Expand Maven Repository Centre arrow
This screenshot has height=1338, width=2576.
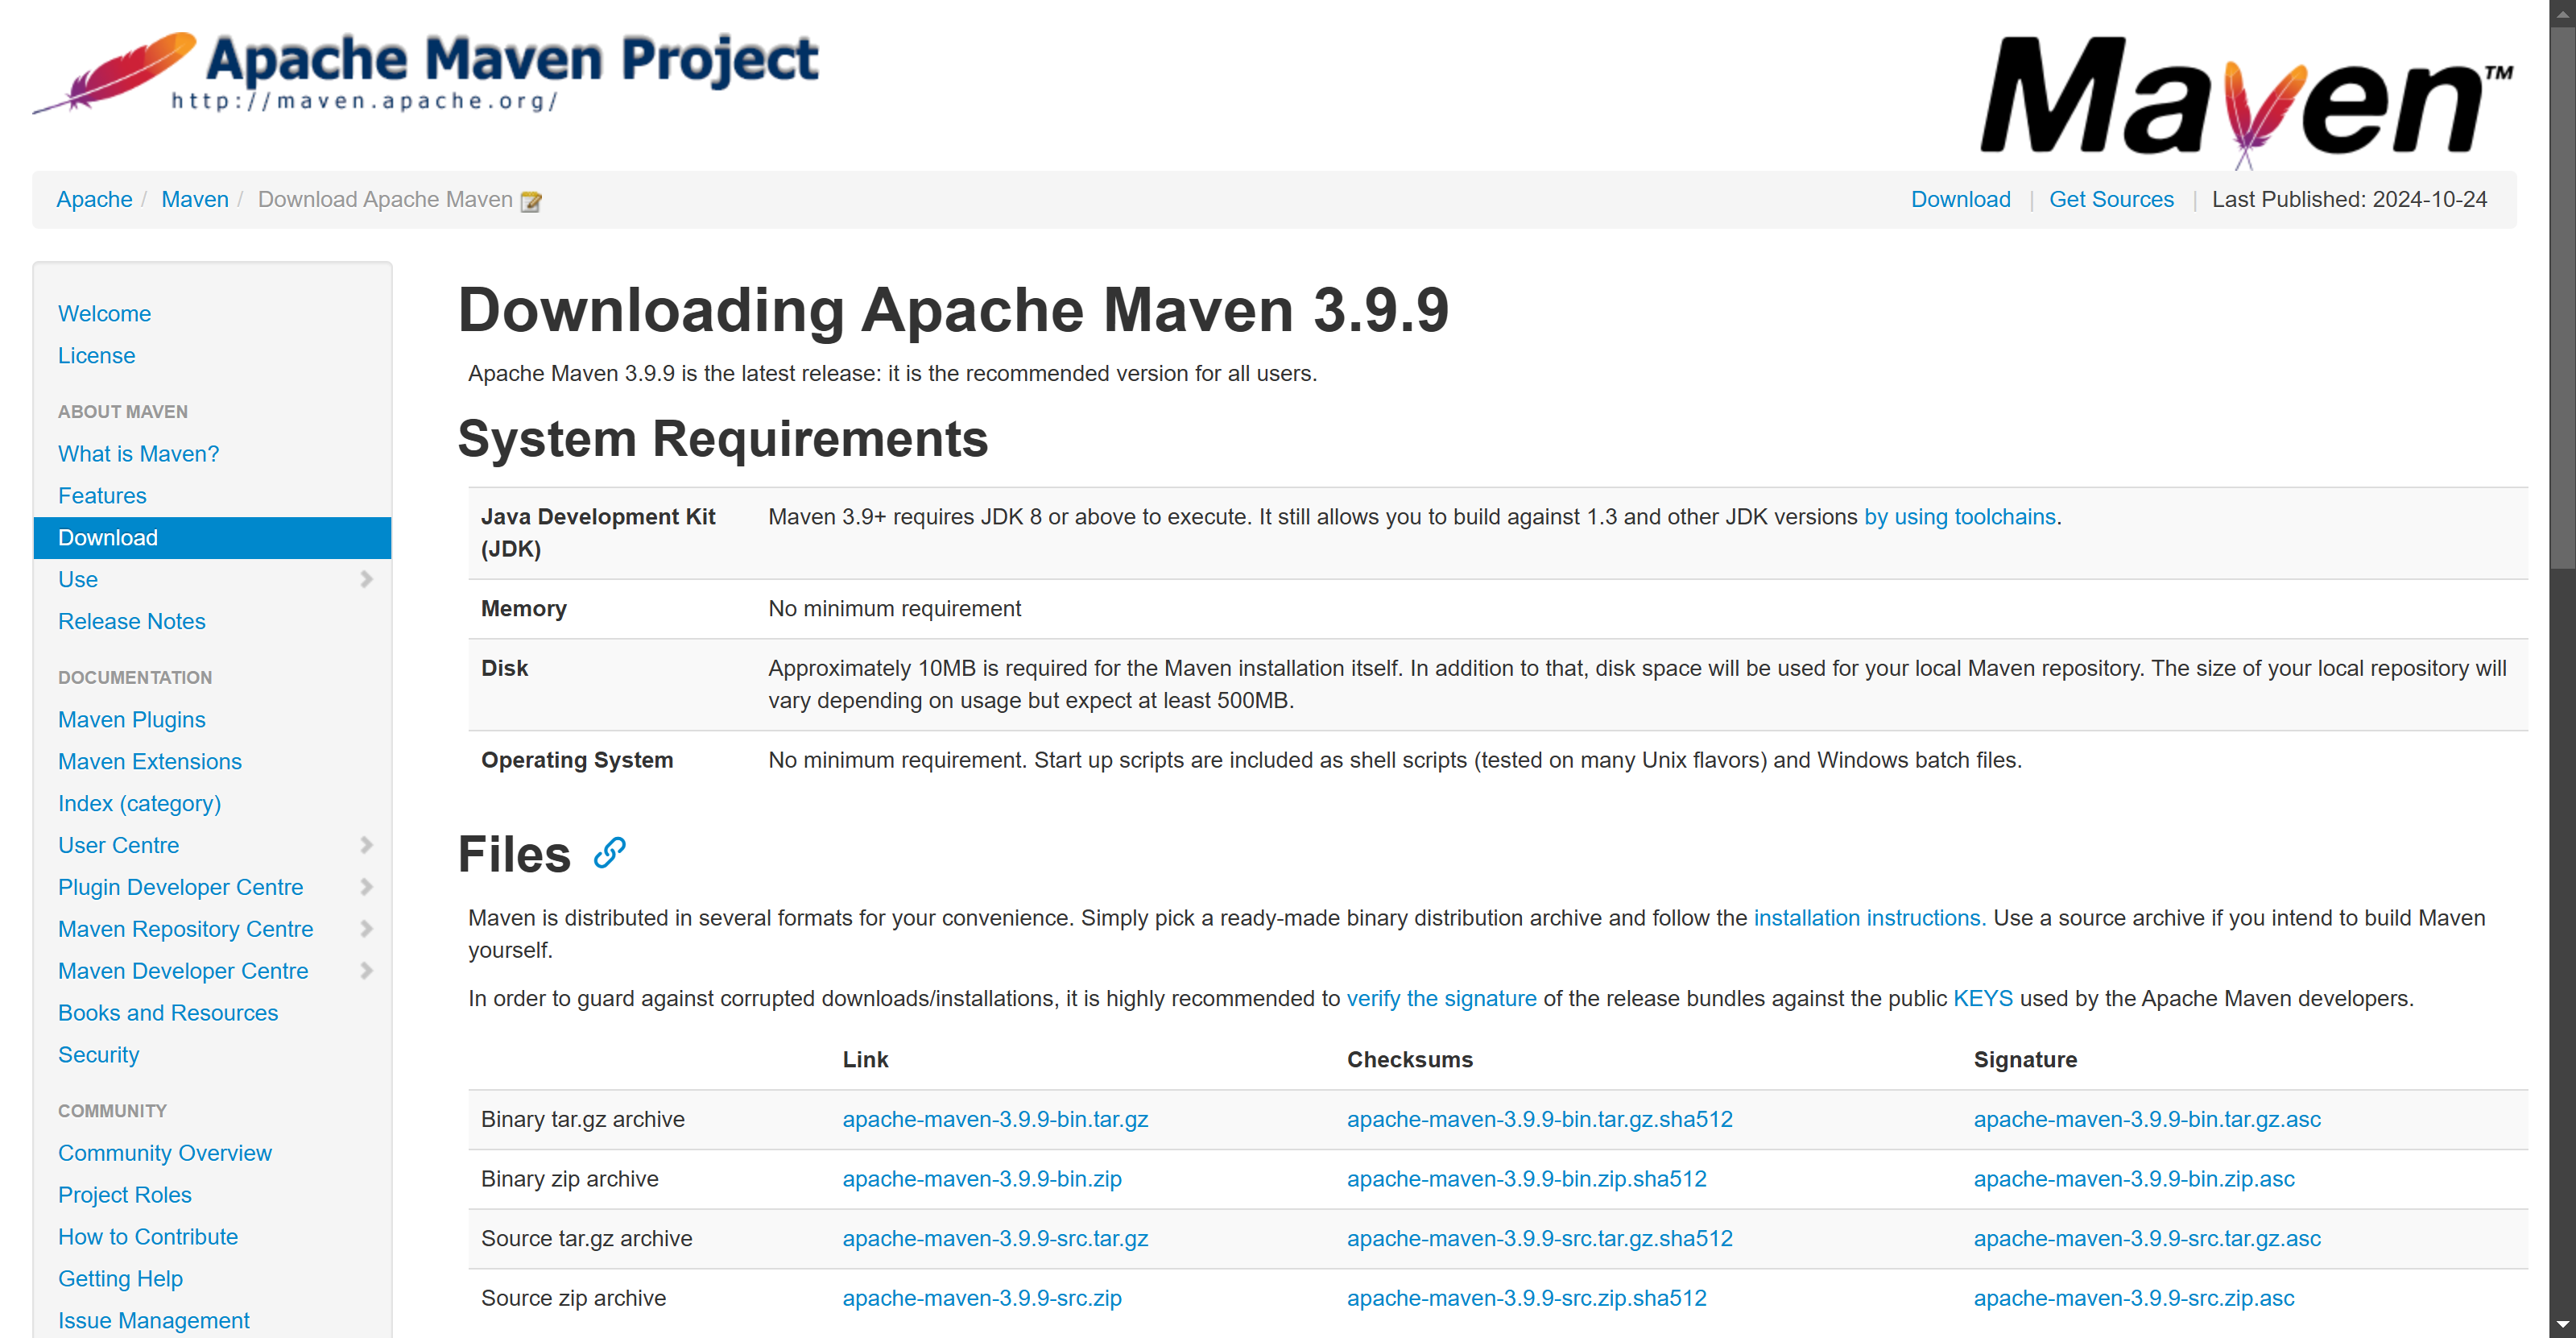[366, 929]
